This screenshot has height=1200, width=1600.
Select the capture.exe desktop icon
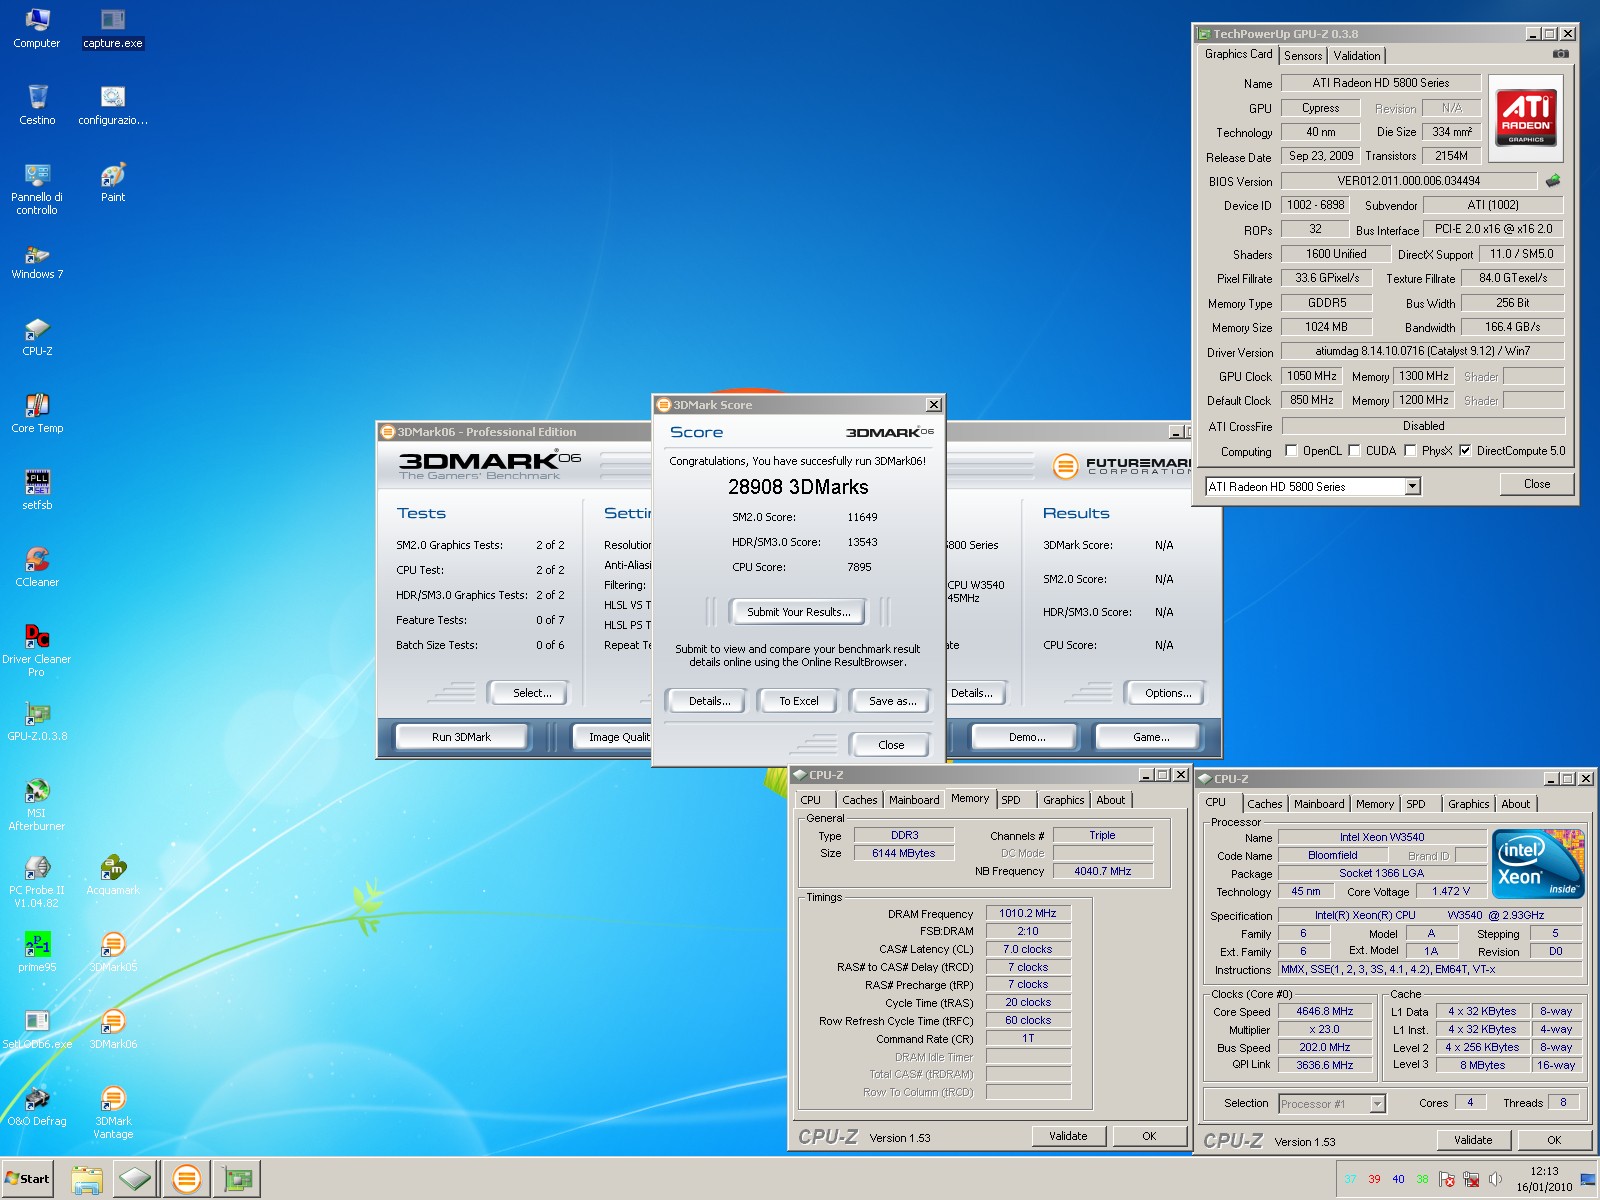coord(113,28)
